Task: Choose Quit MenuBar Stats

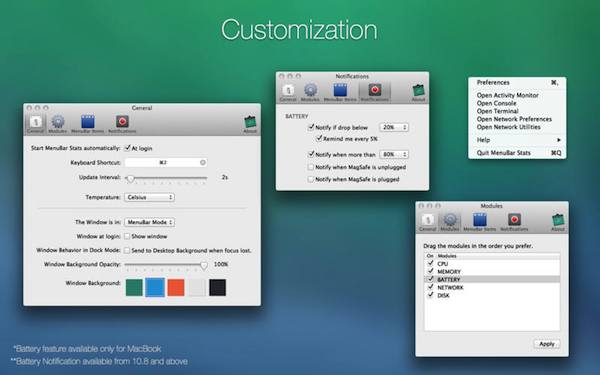Action: [517, 153]
